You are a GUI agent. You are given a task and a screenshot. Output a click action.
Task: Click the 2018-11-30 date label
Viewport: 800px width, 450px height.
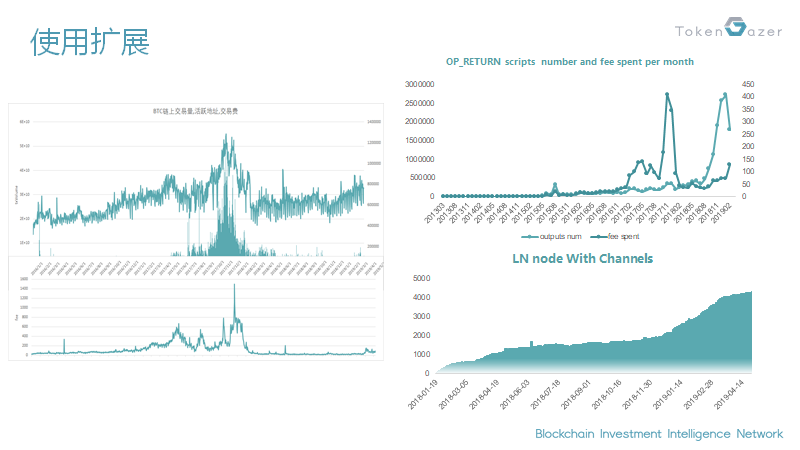pyautogui.click(x=637, y=394)
